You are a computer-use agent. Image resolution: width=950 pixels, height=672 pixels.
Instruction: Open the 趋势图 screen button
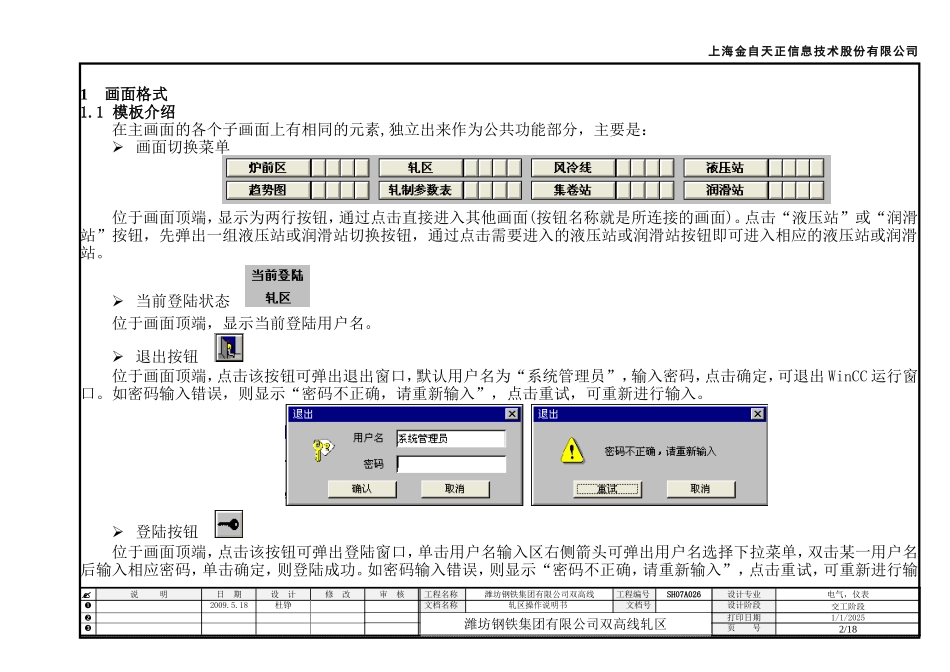click(x=267, y=190)
